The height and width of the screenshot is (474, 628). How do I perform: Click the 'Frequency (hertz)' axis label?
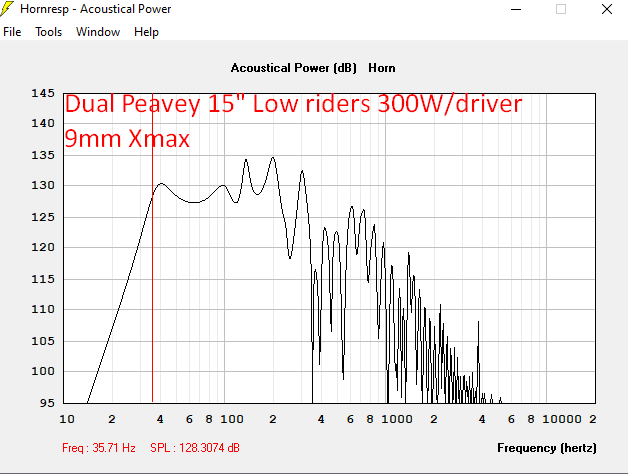tap(547, 448)
